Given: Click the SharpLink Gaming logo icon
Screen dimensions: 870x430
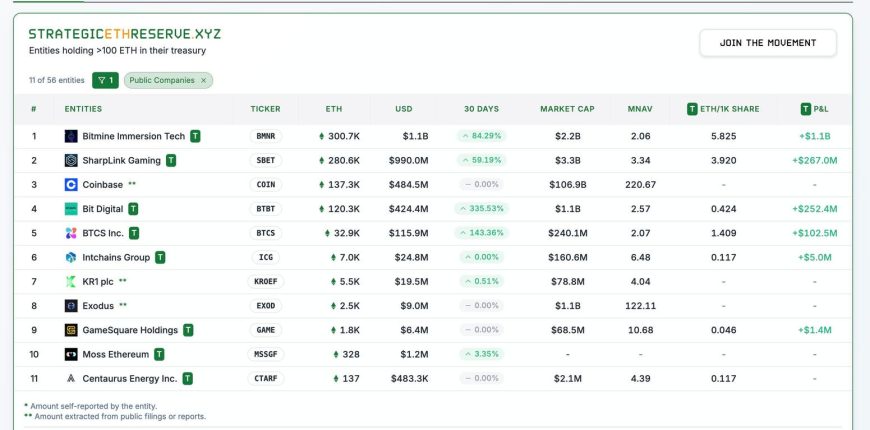Looking at the screenshot, I should (71, 160).
